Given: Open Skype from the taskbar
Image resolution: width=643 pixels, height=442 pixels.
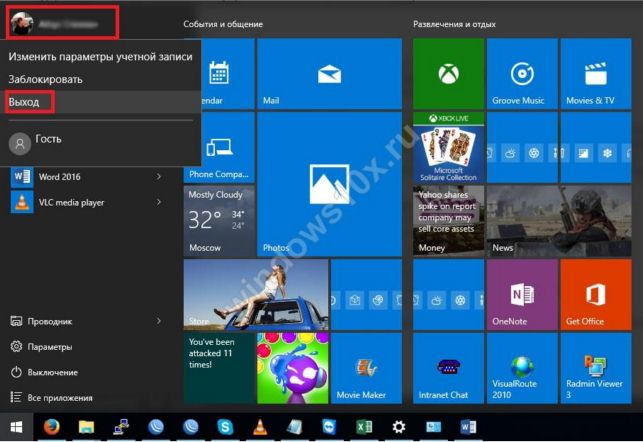Looking at the screenshot, I should pyautogui.click(x=225, y=427).
